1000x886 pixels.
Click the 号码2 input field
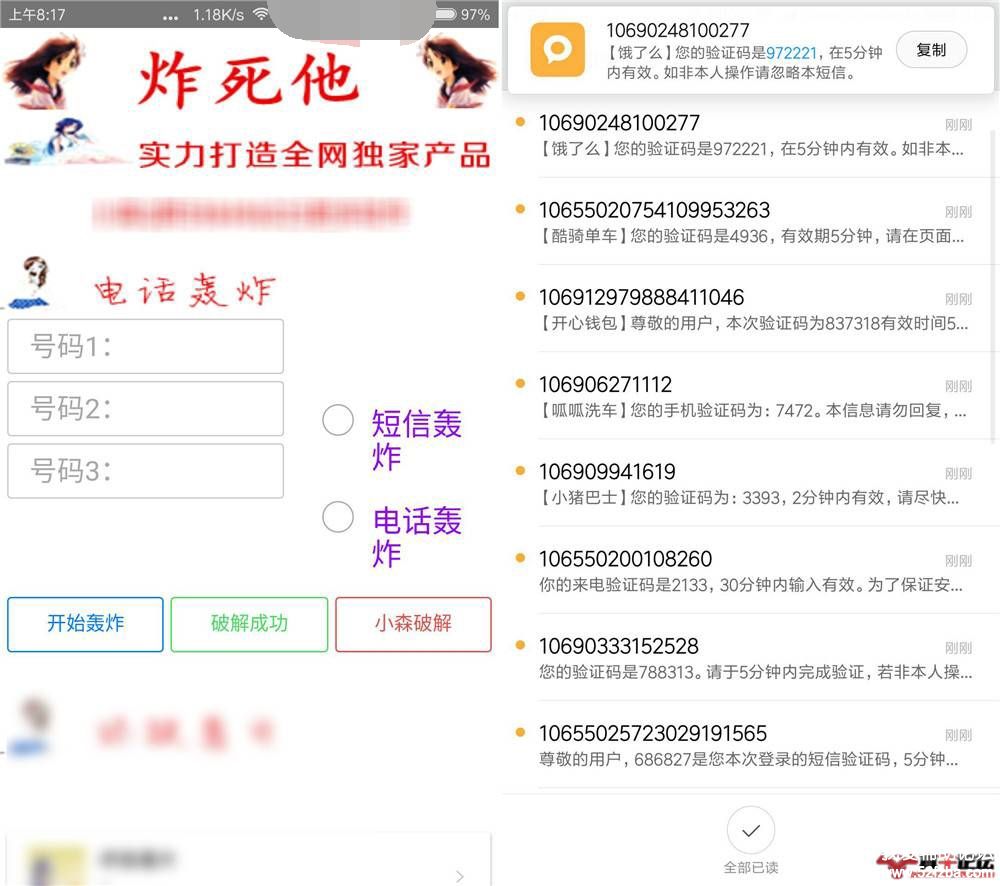click(145, 409)
